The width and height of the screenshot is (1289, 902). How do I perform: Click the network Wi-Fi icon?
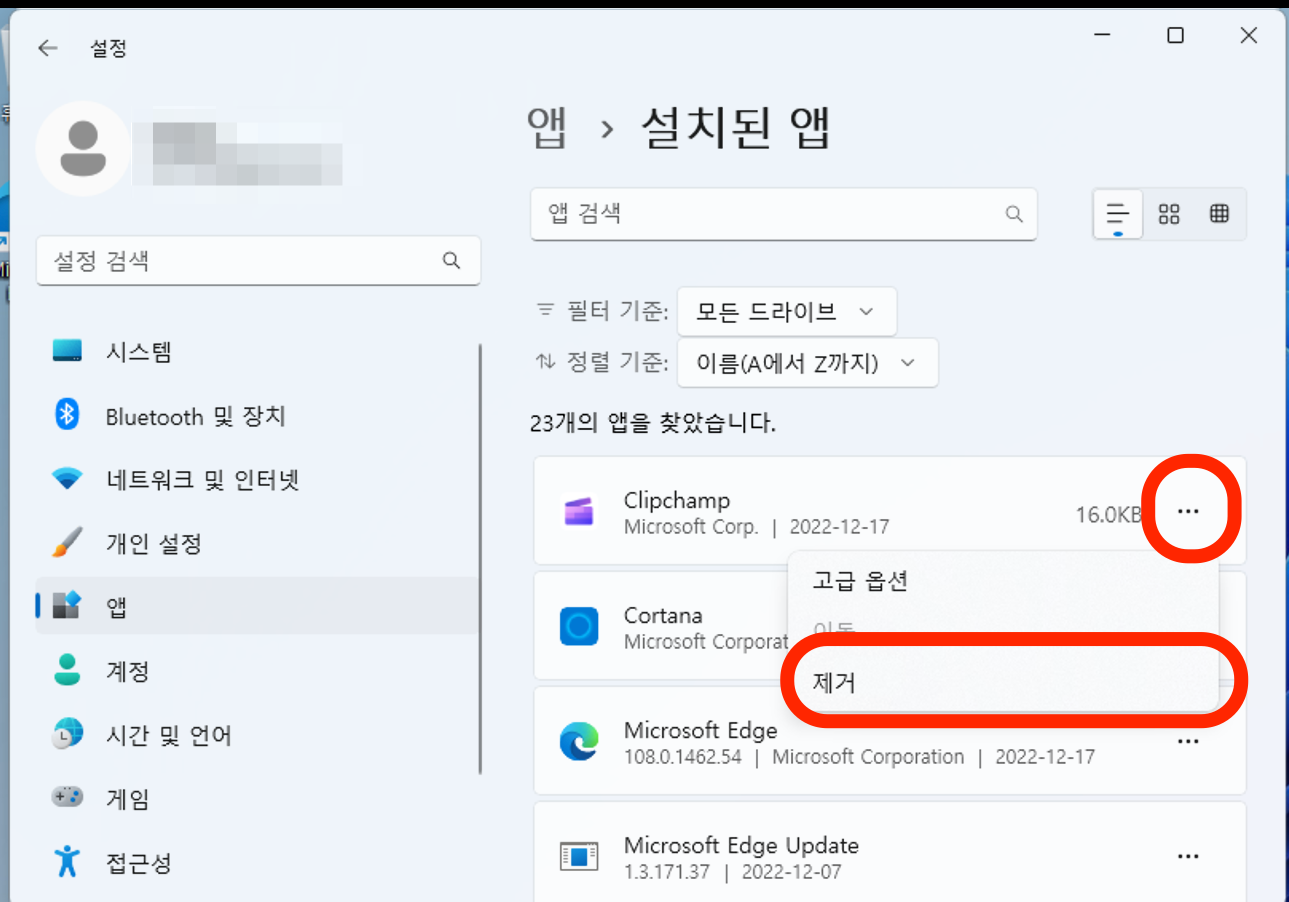click(x=67, y=479)
